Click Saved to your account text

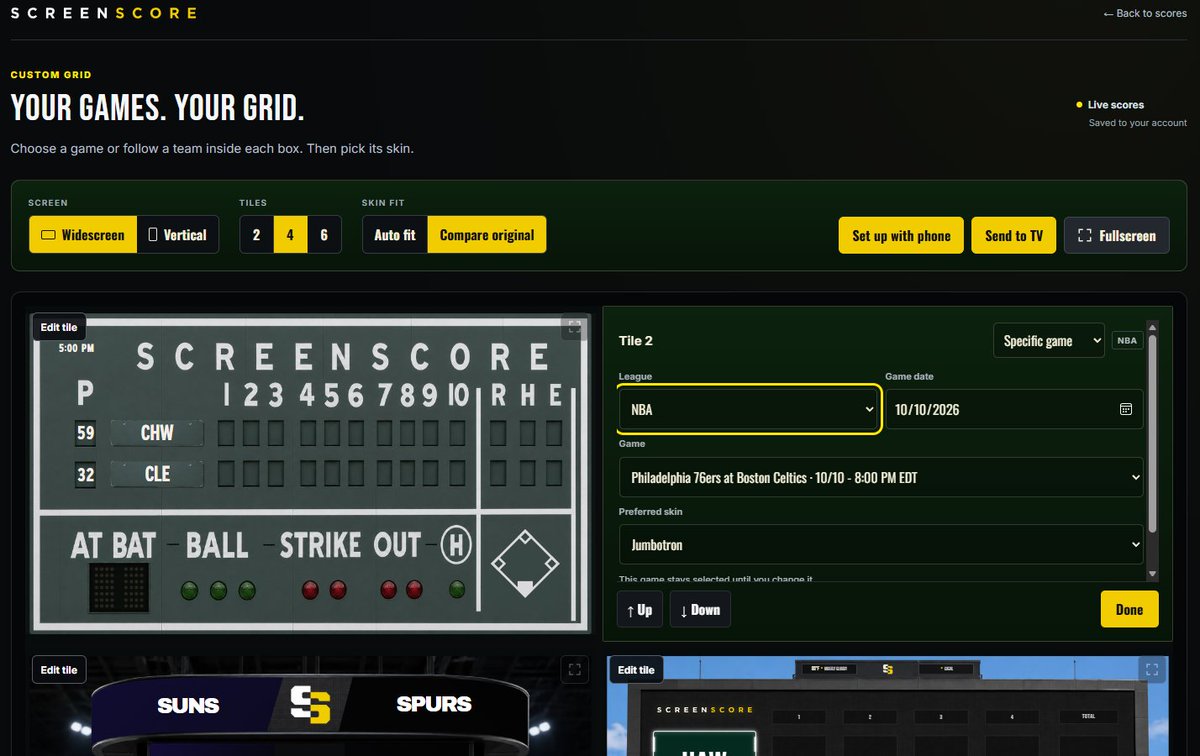pos(1138,123)
